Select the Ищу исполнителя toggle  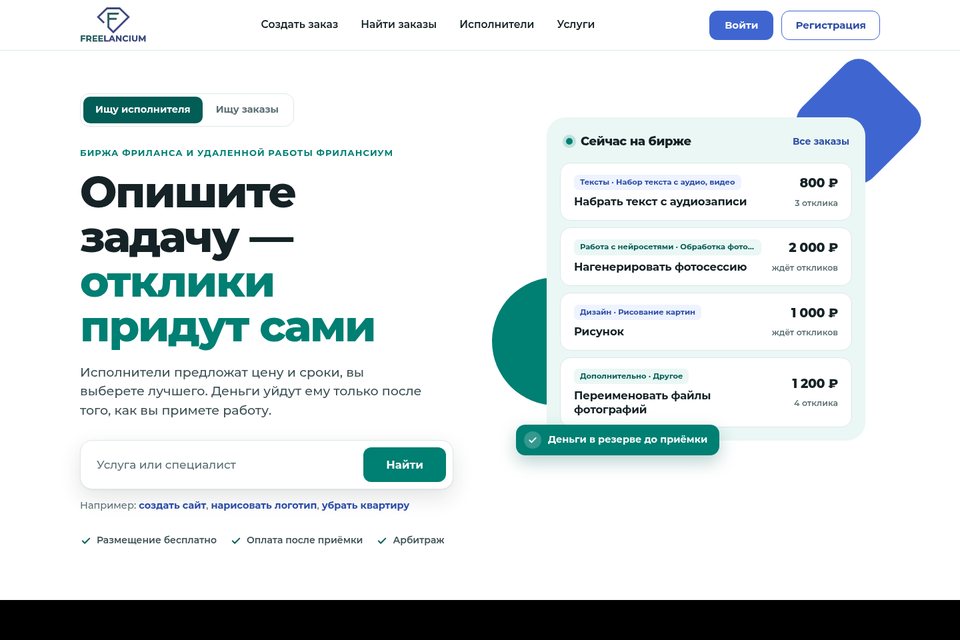tap(143, 110)
